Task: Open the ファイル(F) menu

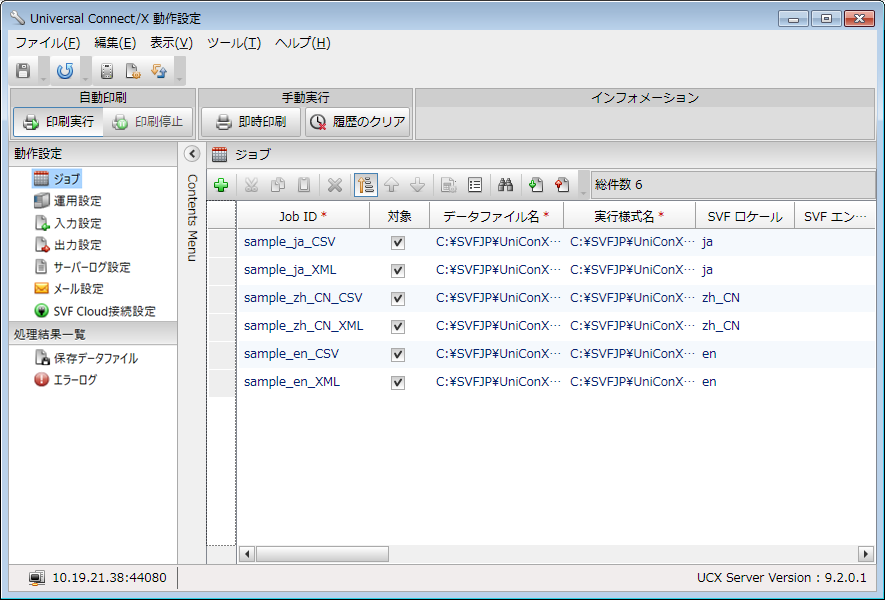Action: tap(47, 43)
